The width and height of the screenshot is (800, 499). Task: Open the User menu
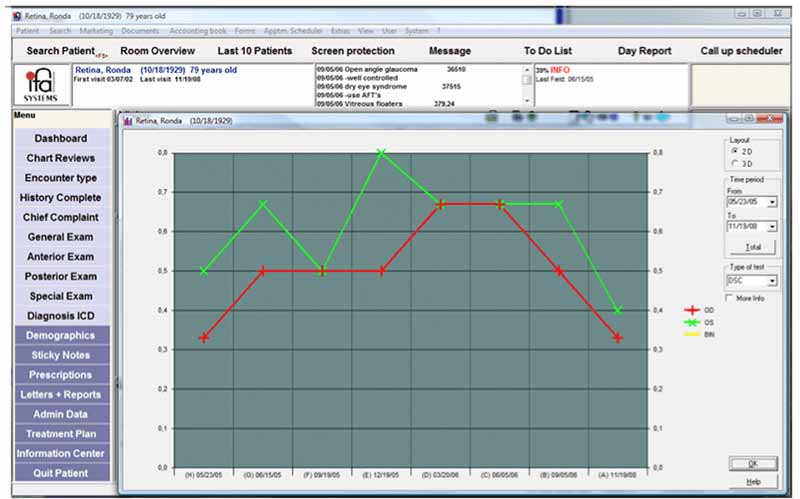[x=389, y=31]
